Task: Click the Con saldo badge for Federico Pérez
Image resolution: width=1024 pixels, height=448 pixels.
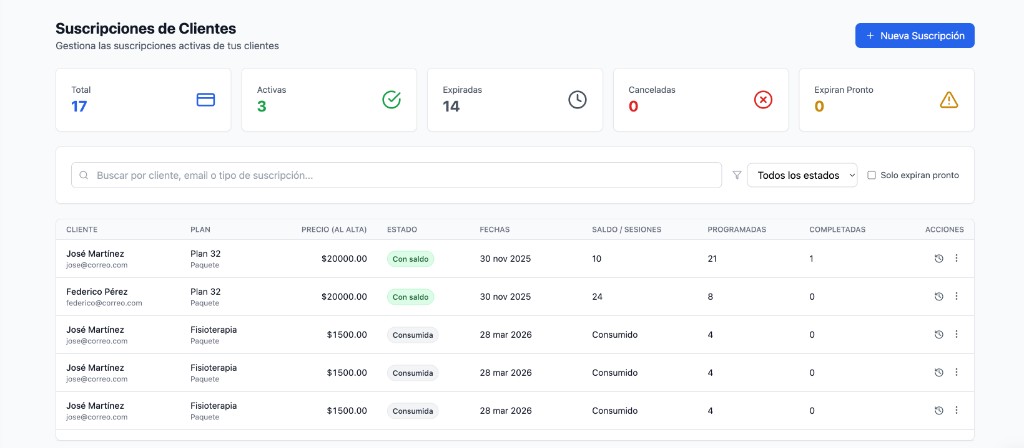Action: click(413, 297)
